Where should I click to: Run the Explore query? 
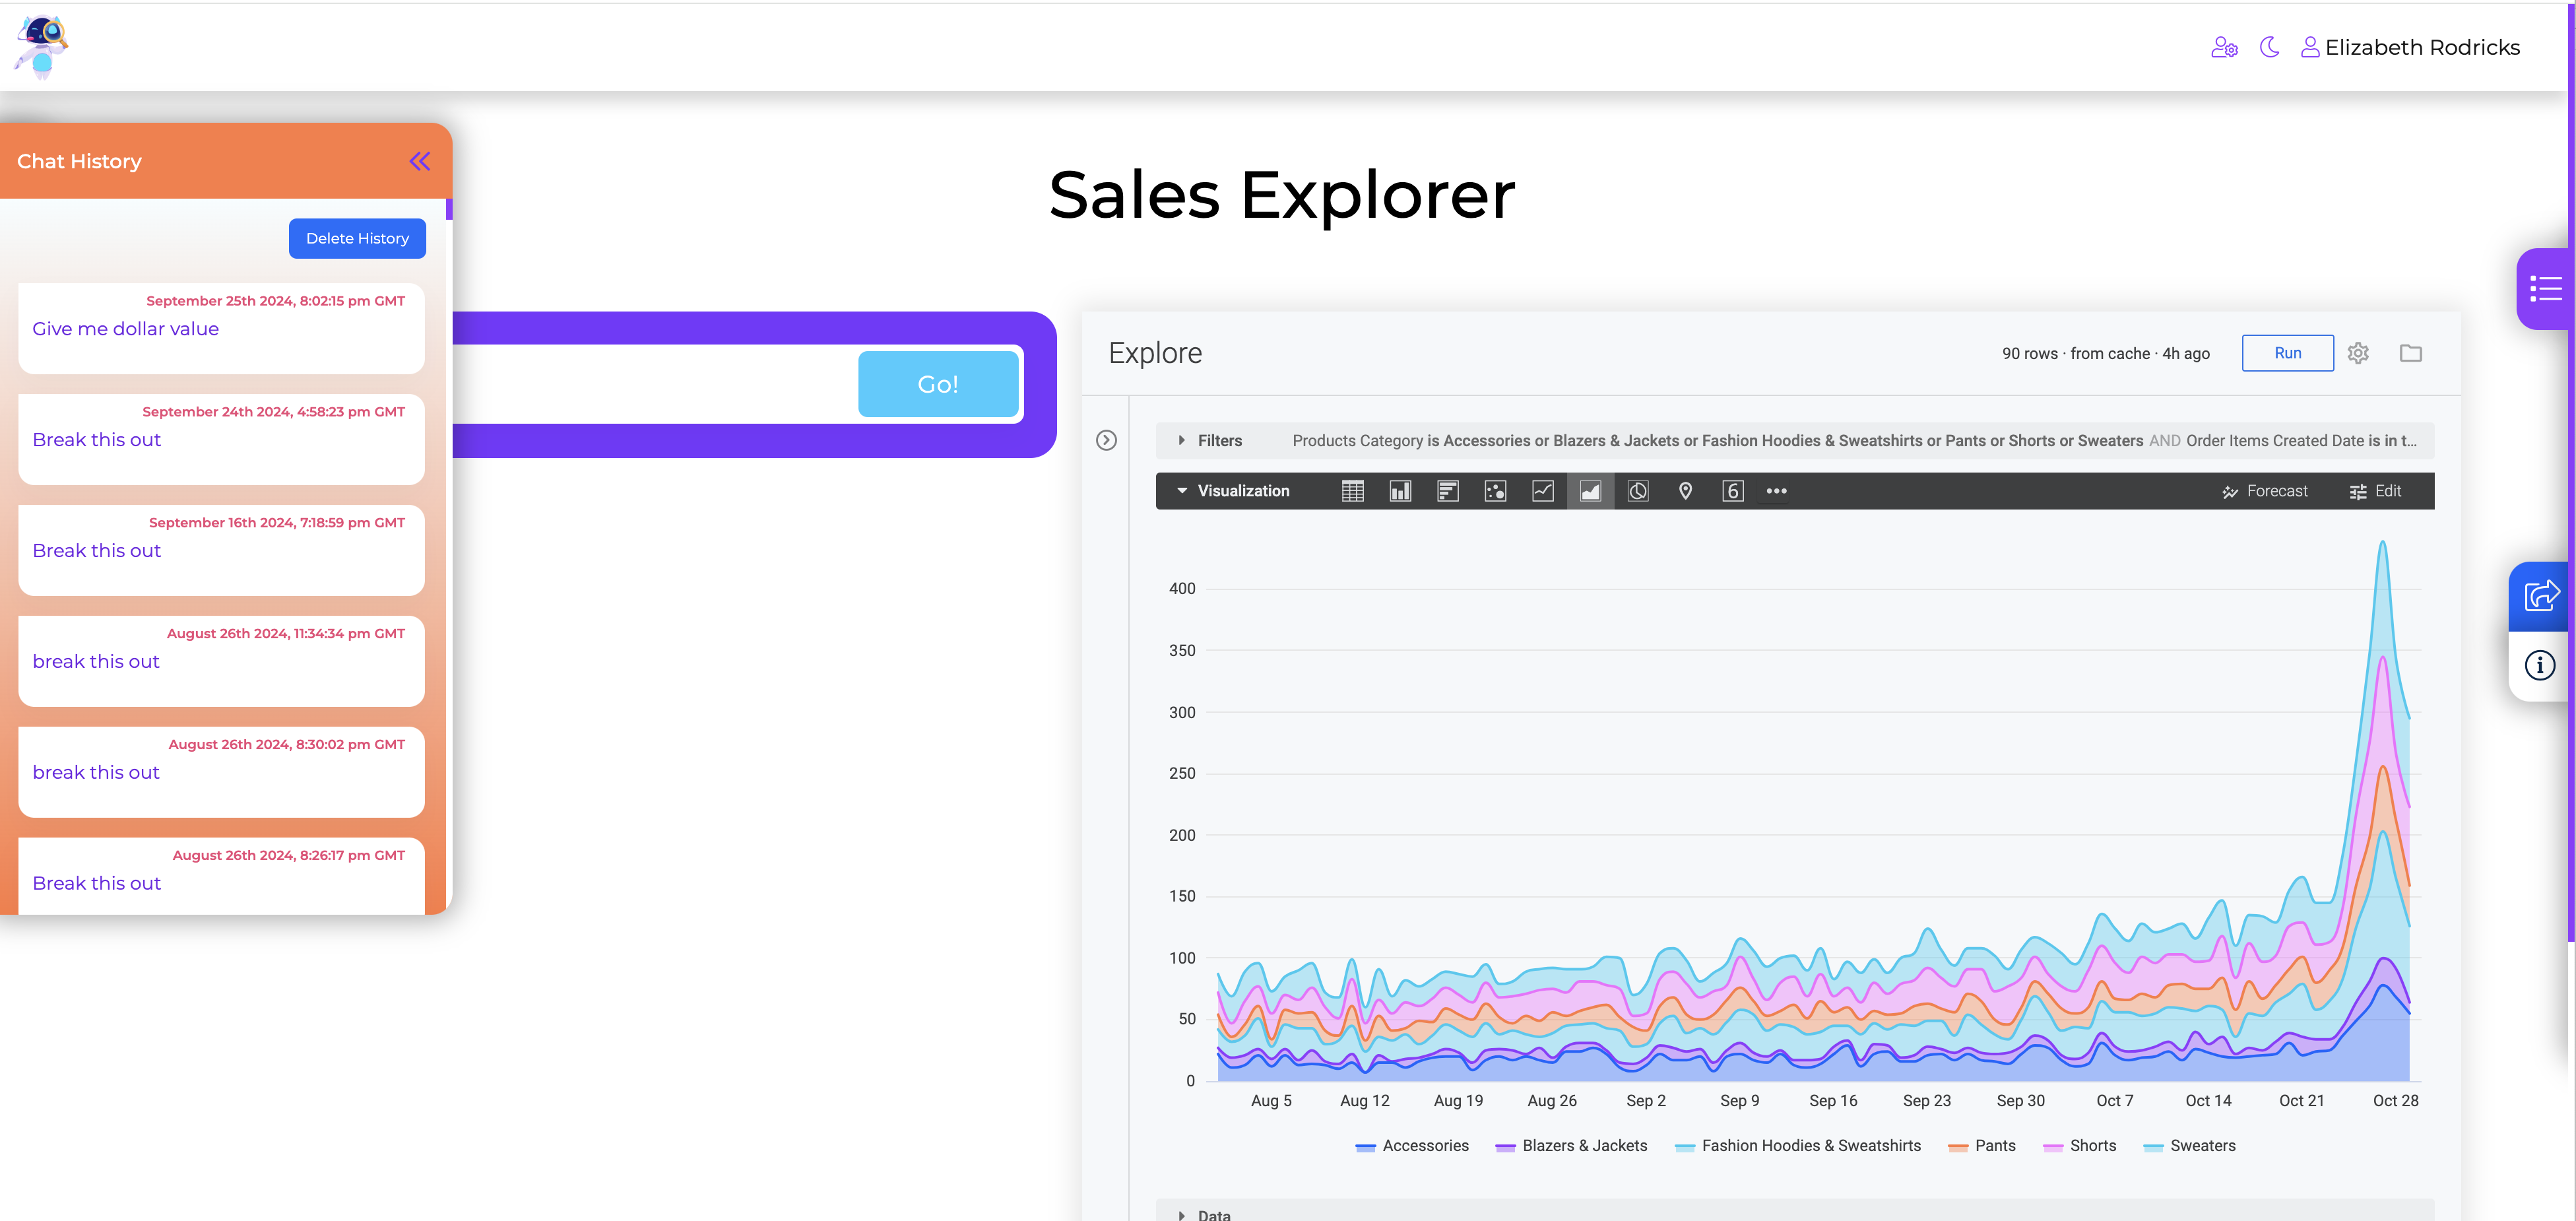(x=2288, y=353)
